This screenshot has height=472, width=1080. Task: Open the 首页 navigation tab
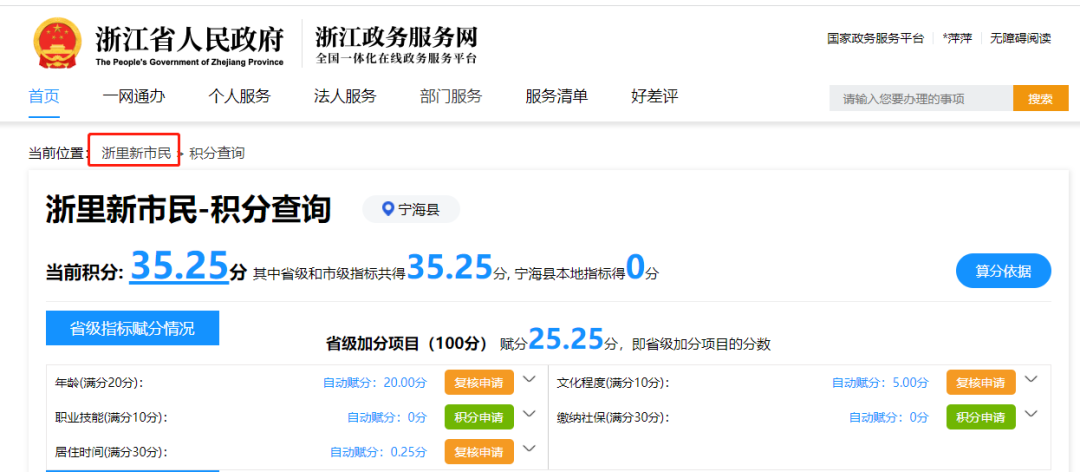tap(44, 96)
